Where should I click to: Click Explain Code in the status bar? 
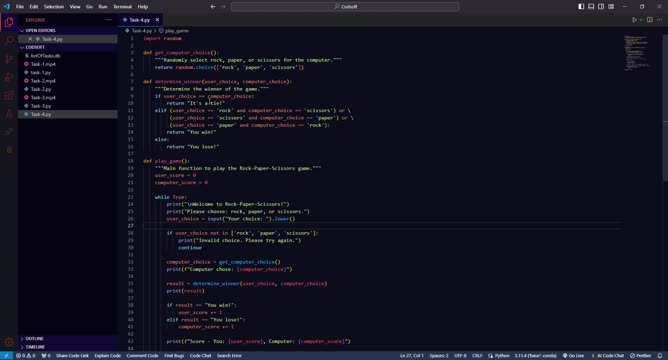click(108, 356)
